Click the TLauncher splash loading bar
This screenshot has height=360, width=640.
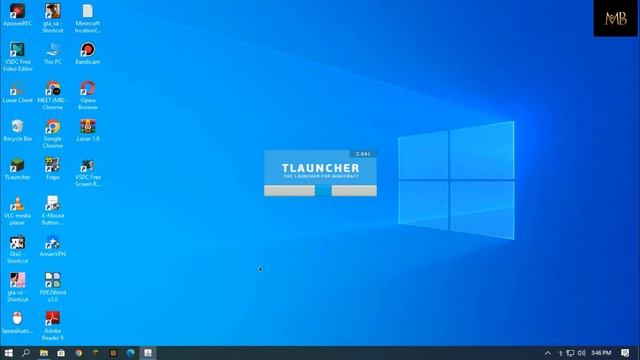pyautogui.click(x=320, y=191)
